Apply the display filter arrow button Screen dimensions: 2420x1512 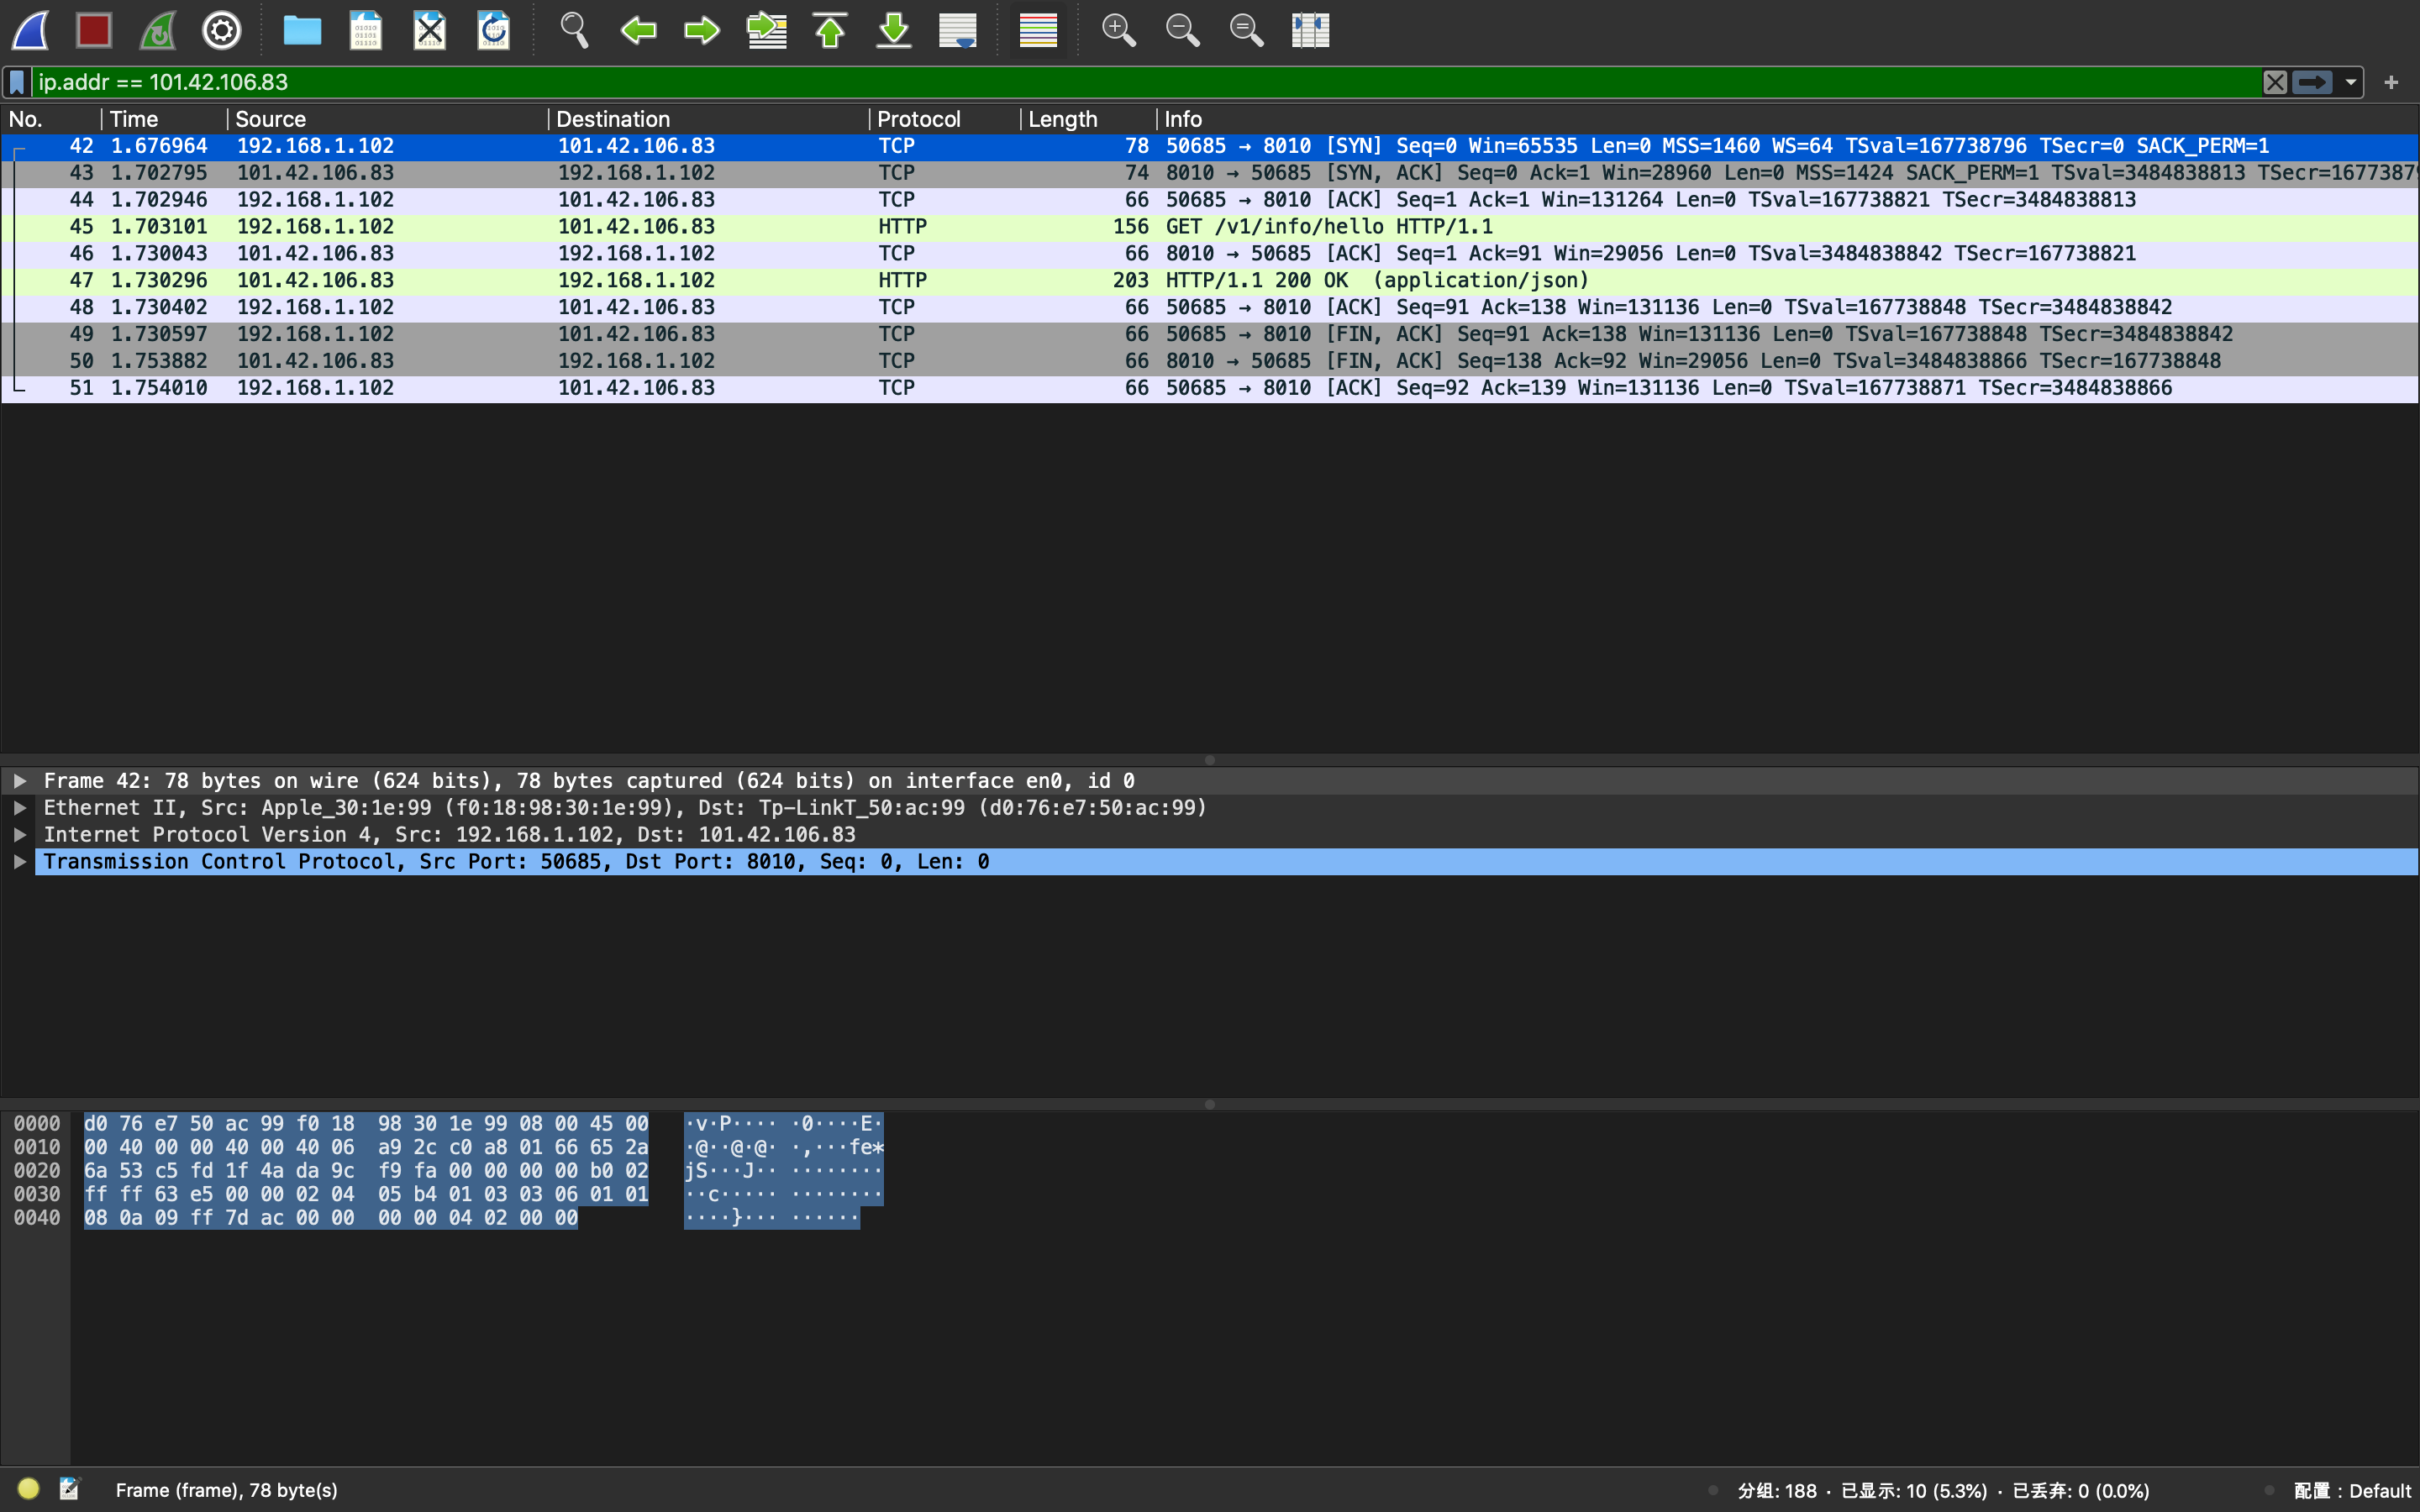click(2312, 82)
